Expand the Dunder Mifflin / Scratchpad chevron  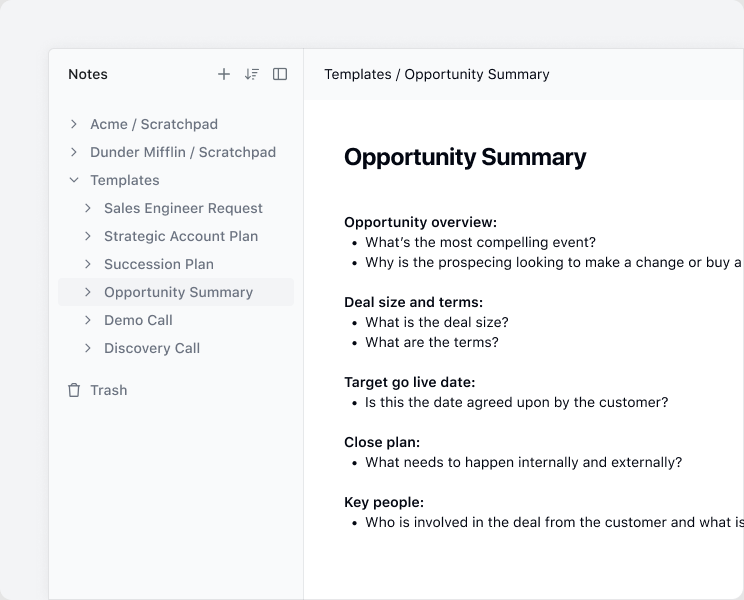point(74,152)
